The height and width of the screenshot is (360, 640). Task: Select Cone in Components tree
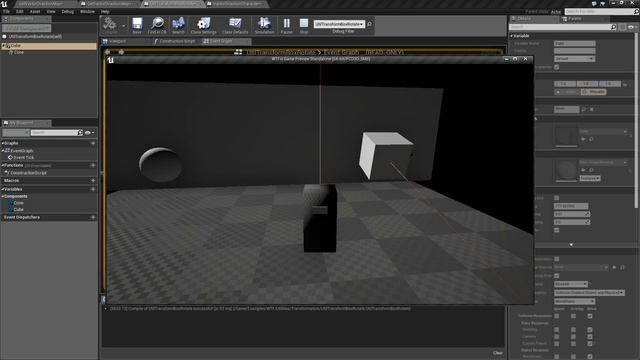click(x=19, y=53)
